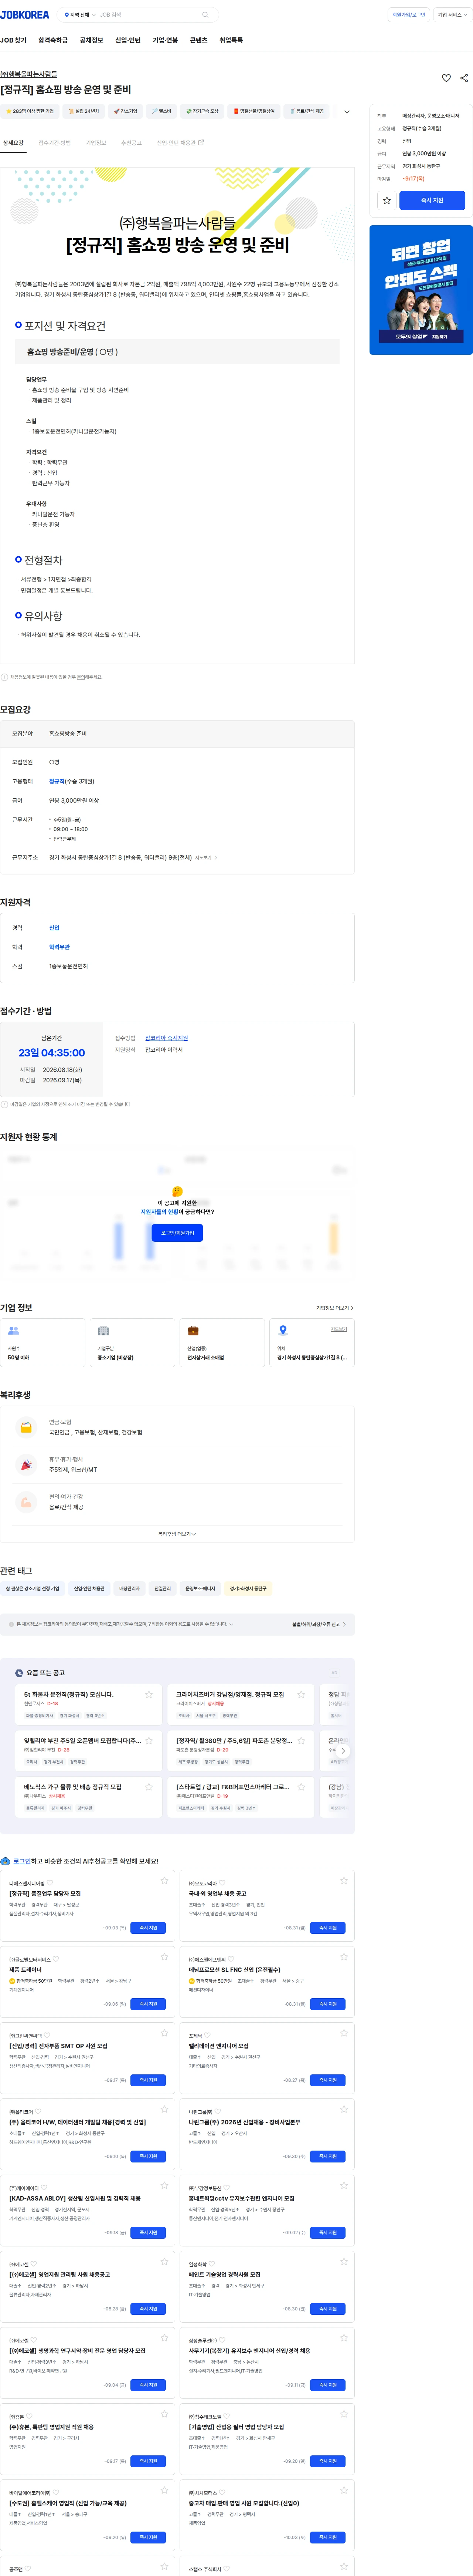
Task: Click 즉시 지원 for 제품 트레이너 listing
Action: click(x=148, y=2004)
